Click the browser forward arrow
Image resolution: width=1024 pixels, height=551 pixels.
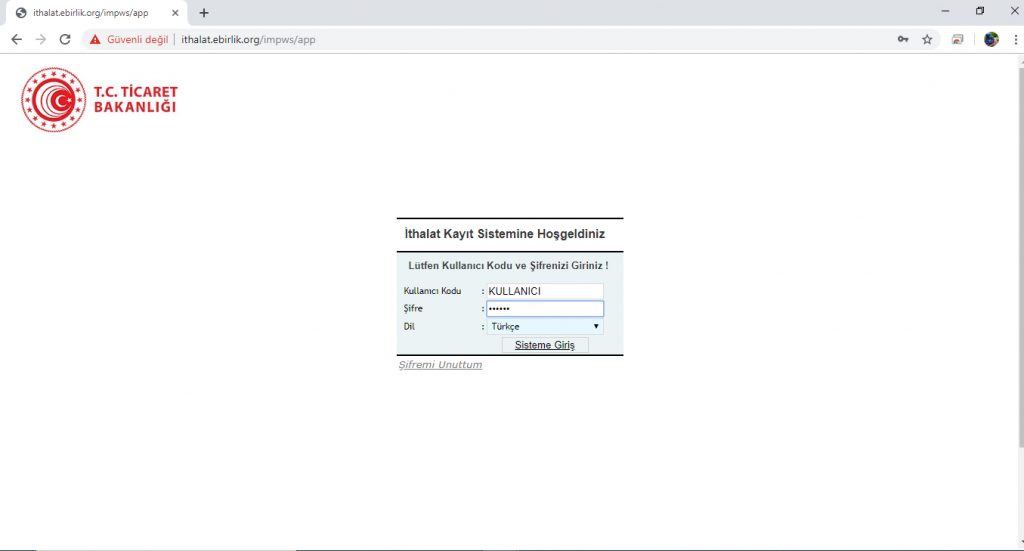click(41, 40)
